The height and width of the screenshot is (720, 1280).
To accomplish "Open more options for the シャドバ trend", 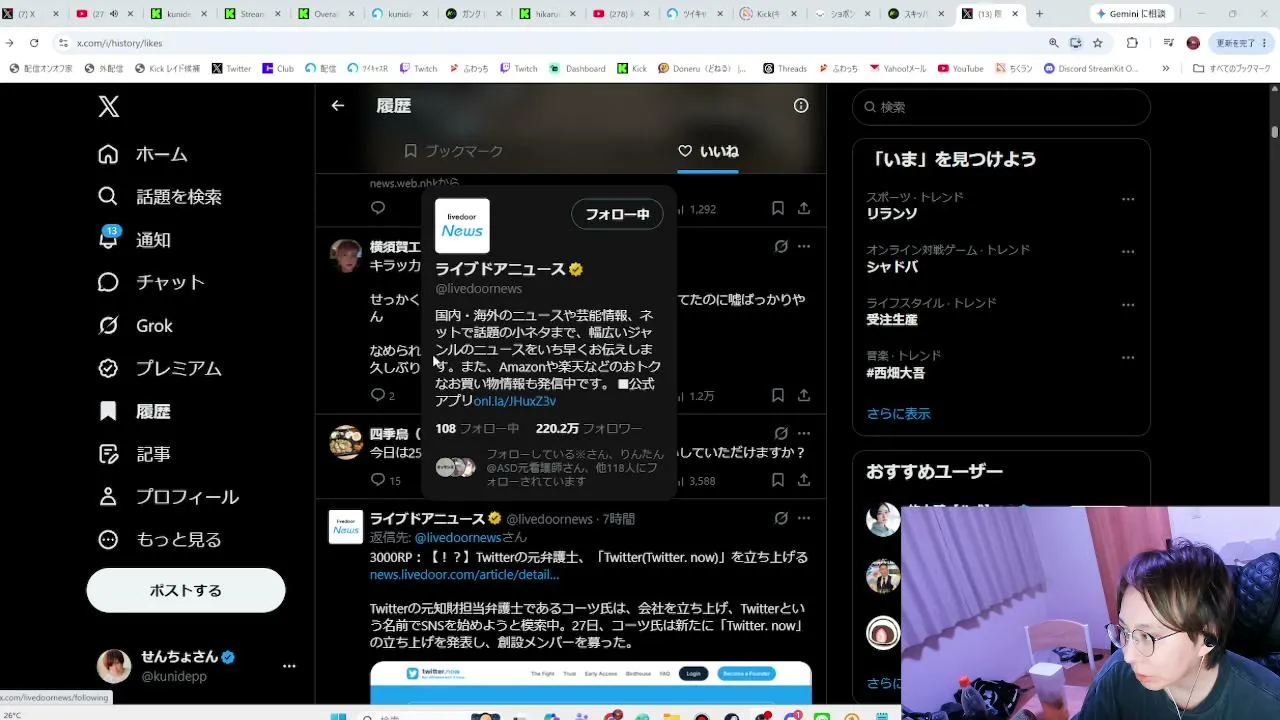I will coord(1128,252).
